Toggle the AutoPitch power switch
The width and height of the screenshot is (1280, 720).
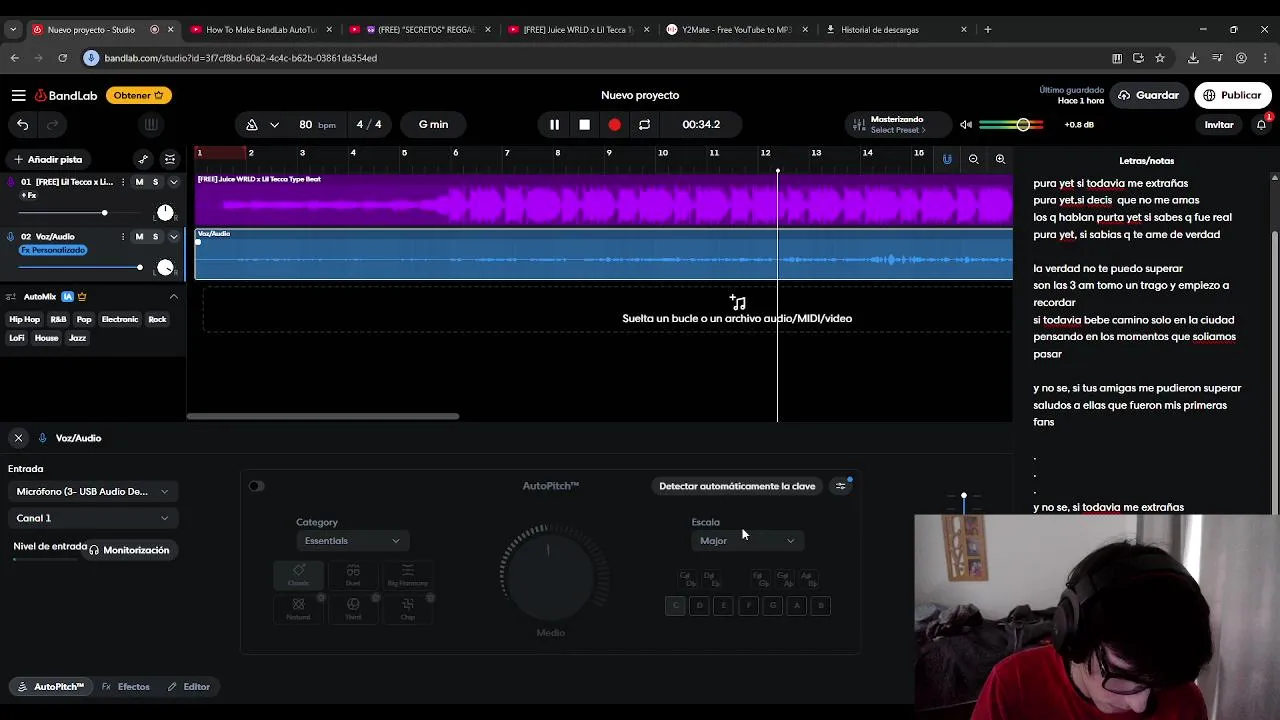257,486
